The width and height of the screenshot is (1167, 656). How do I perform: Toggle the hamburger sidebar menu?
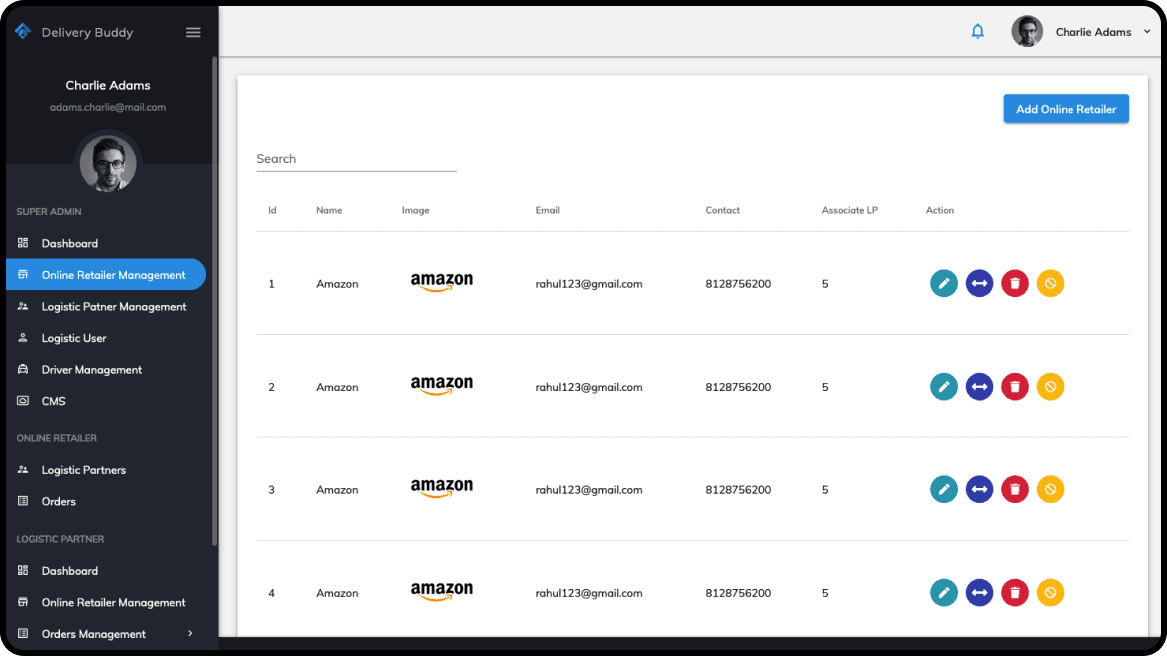[193, 32]
